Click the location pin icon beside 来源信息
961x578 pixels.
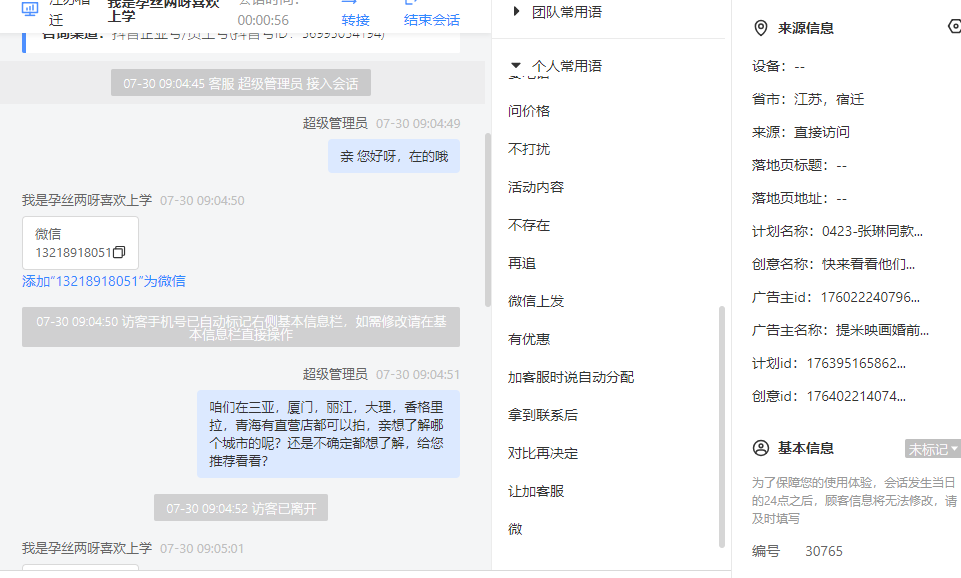(761, 28)
